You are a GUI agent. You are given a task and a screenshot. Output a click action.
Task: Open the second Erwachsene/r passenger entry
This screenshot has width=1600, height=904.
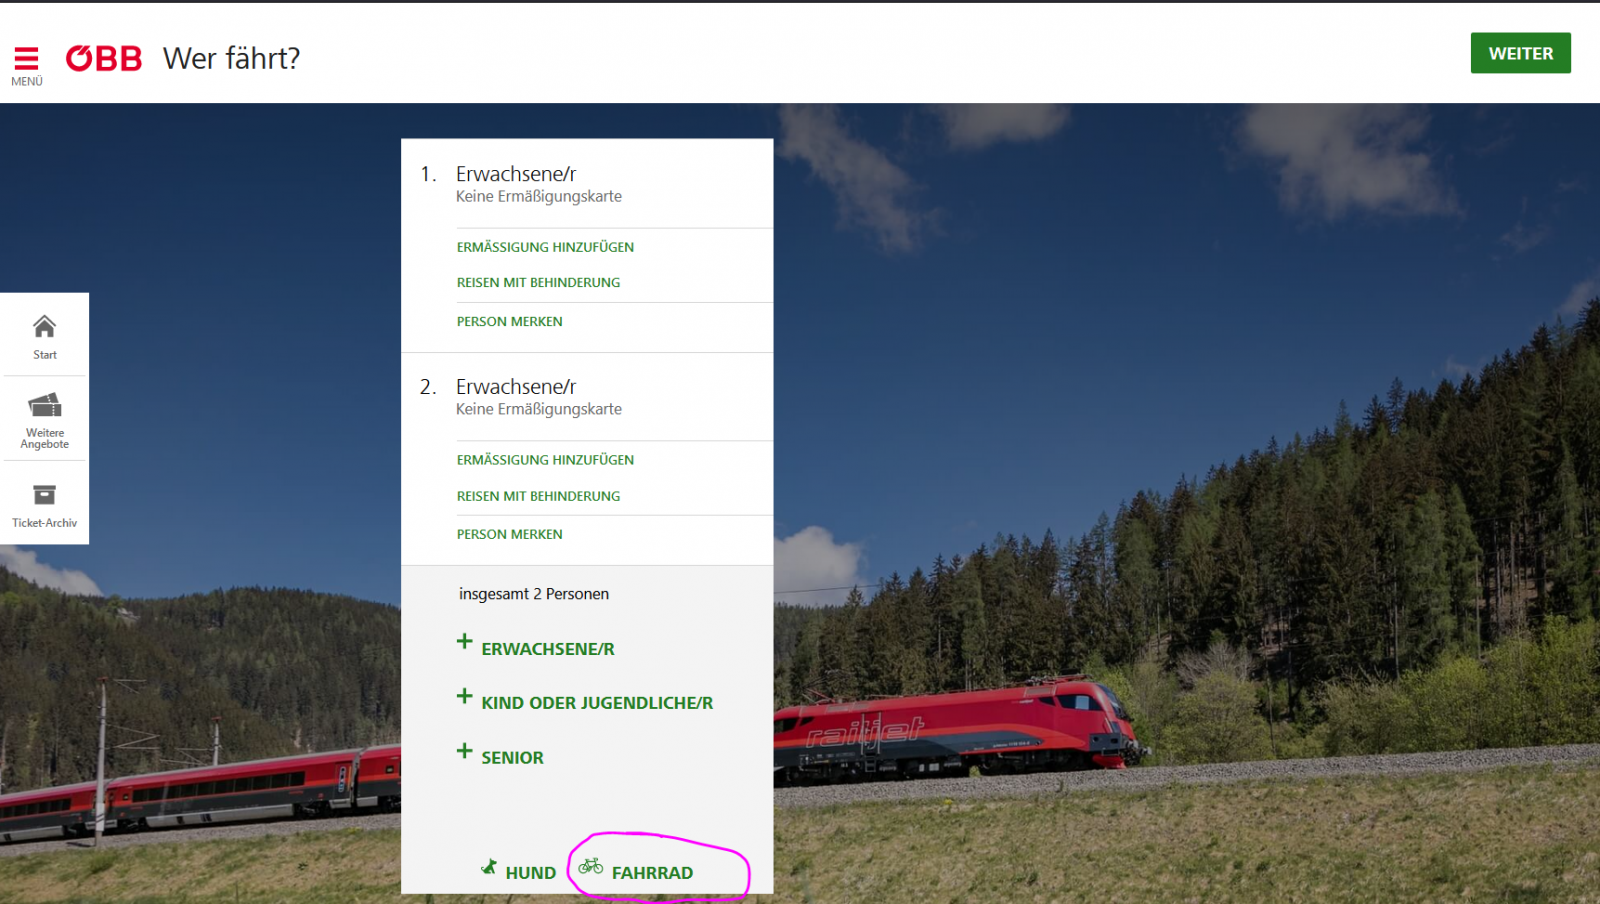tap(516, 387)
